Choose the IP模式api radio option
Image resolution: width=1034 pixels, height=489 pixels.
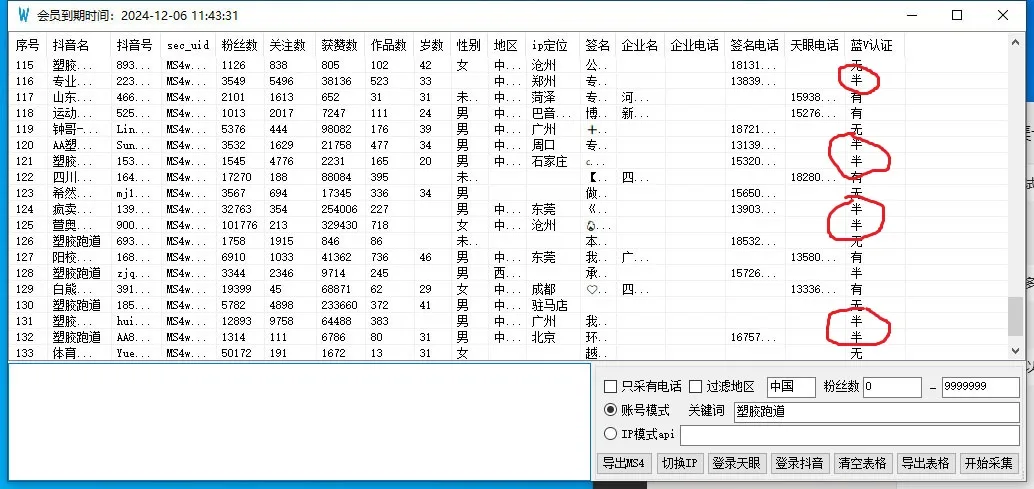(611, 434)
